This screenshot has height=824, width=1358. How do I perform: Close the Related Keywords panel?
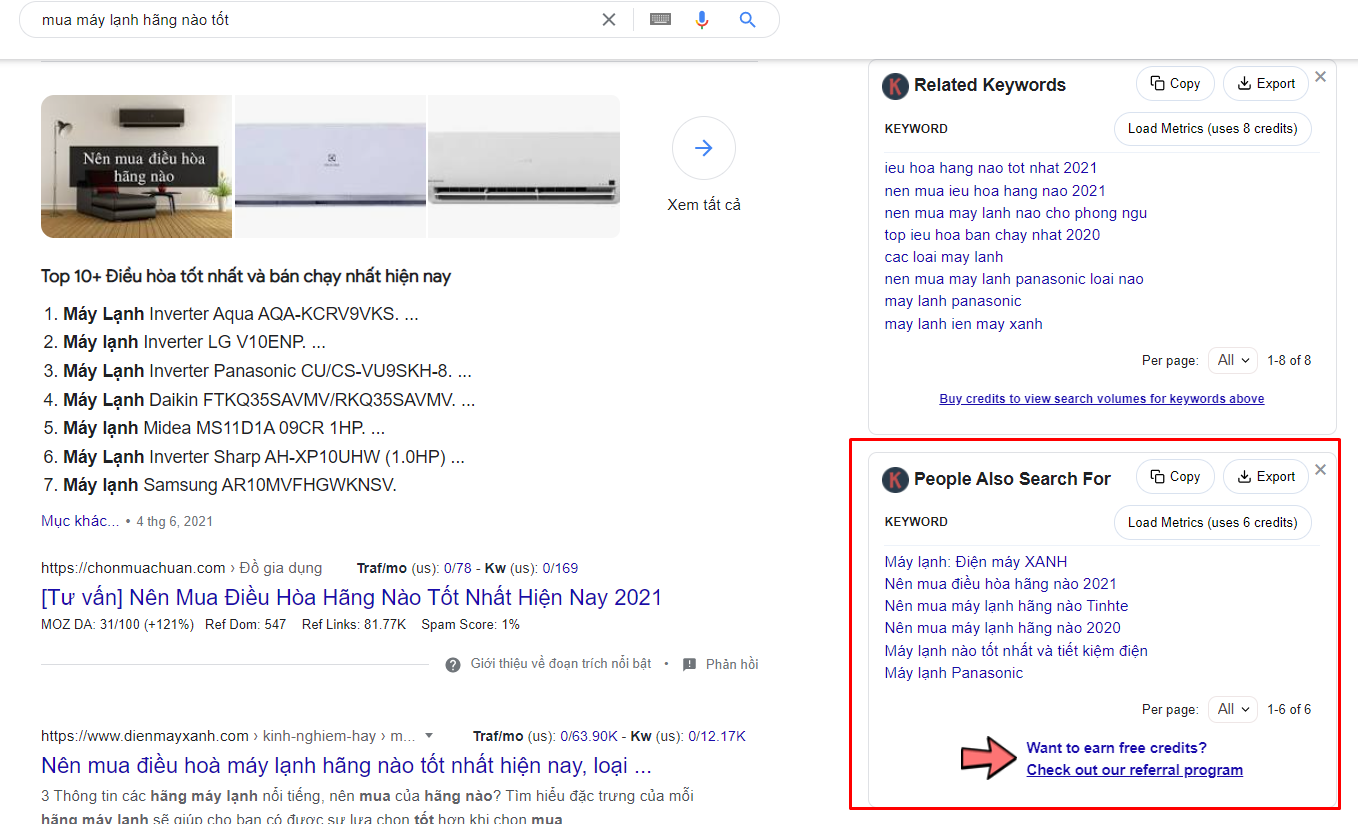(1320, 77)
